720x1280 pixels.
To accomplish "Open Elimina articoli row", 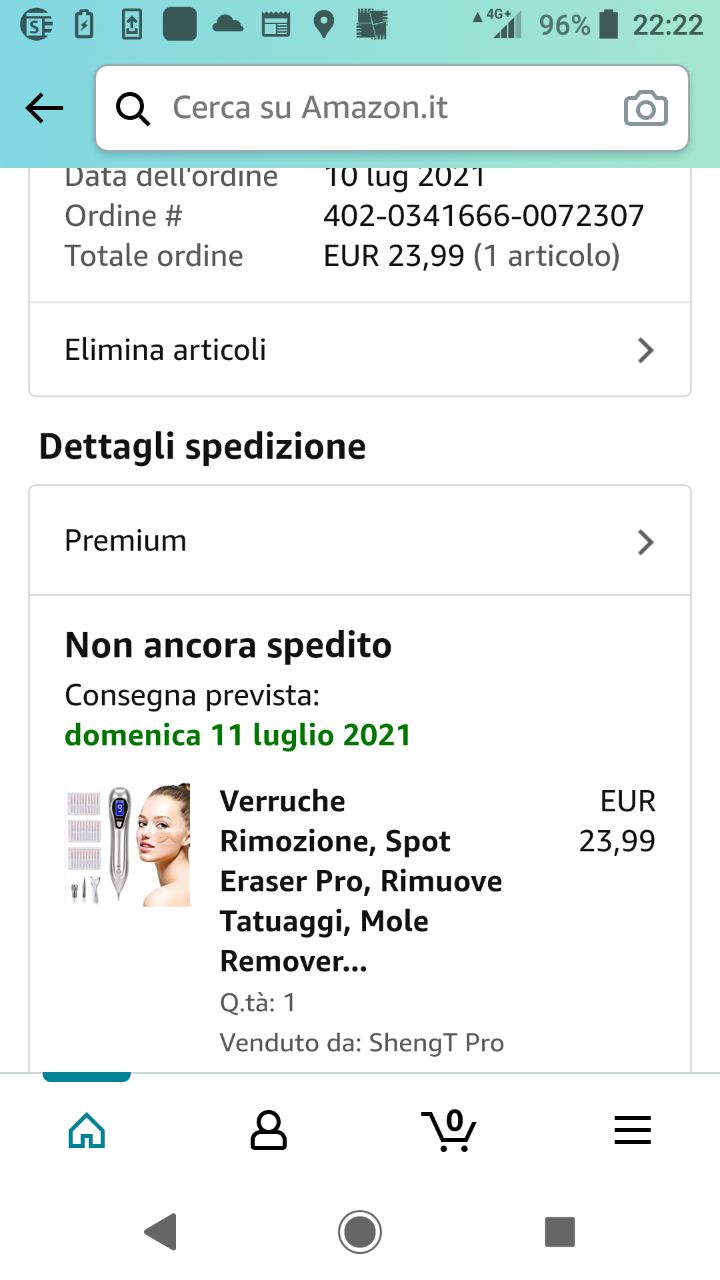I will tap(360, 350).
